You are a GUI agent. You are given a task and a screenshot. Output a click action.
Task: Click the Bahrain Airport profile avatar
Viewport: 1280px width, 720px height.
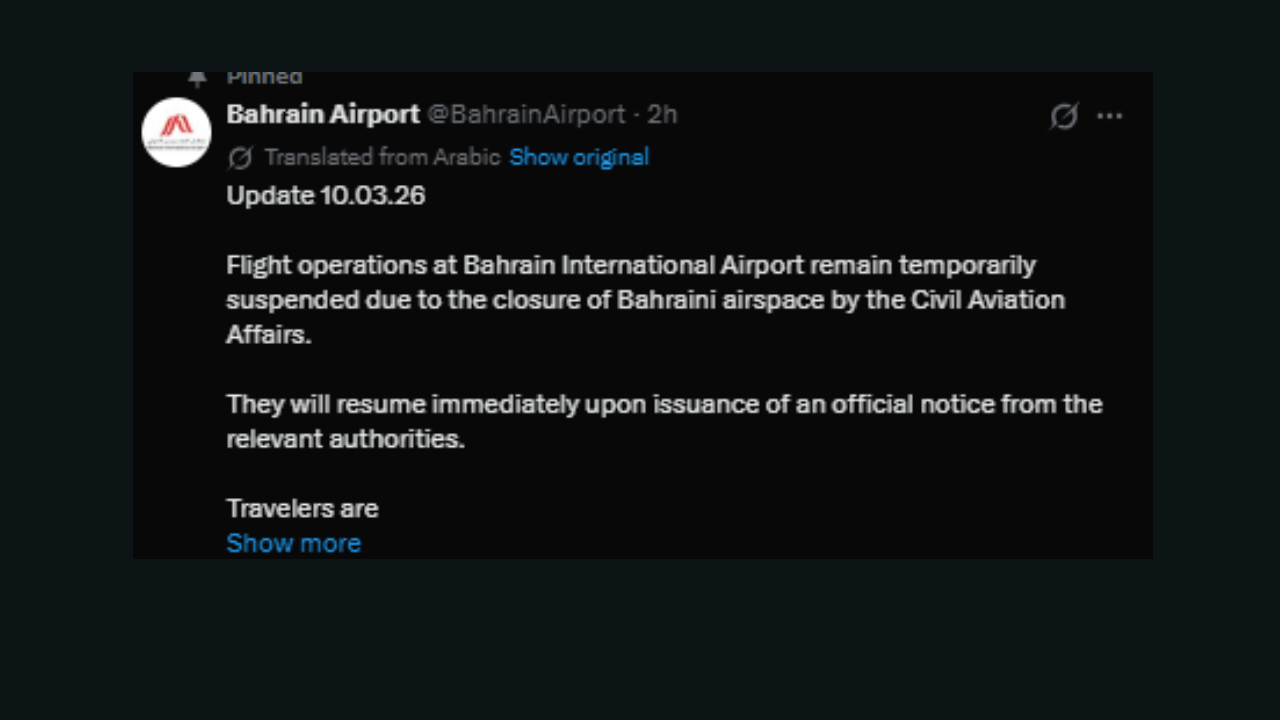point(176,132)
